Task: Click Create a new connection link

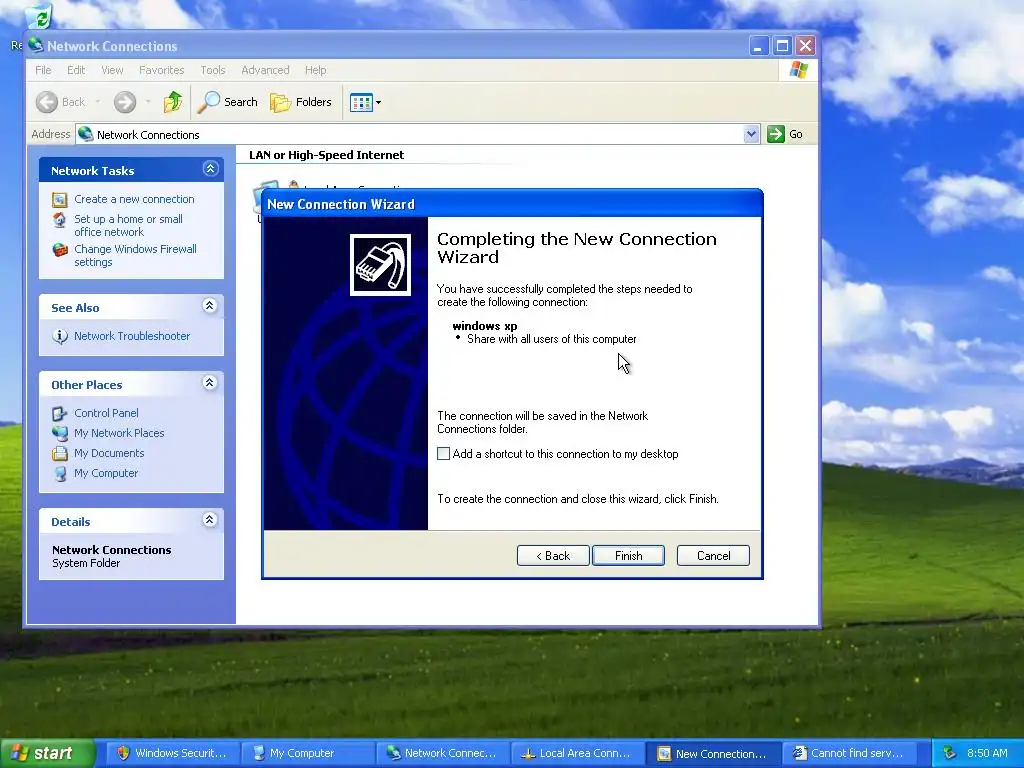Action: (x=134, y=199)
